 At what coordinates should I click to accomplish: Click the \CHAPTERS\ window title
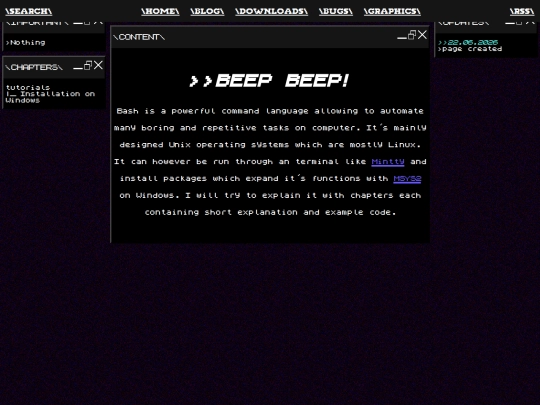(x=34, y=67)
